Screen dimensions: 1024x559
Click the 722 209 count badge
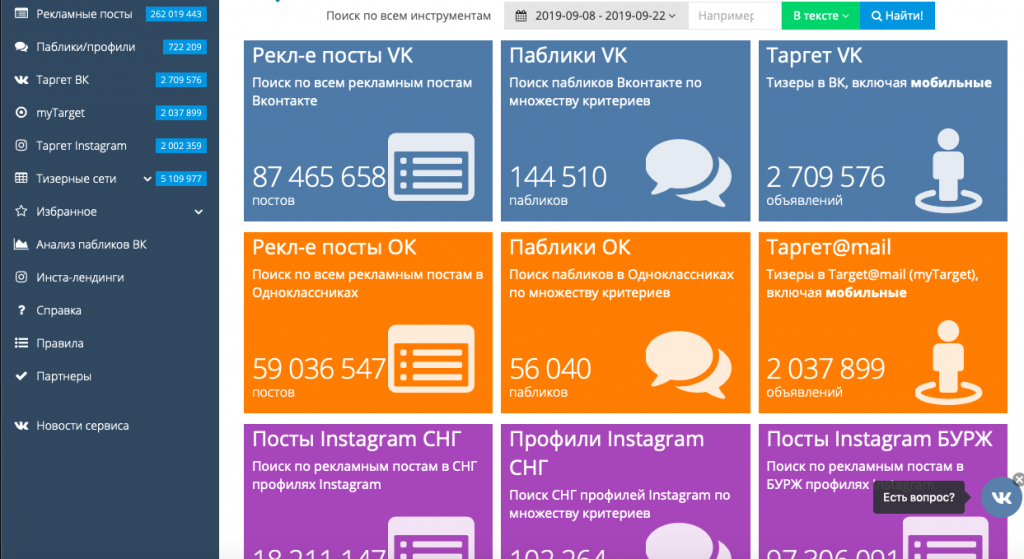[x=185, y=47]
